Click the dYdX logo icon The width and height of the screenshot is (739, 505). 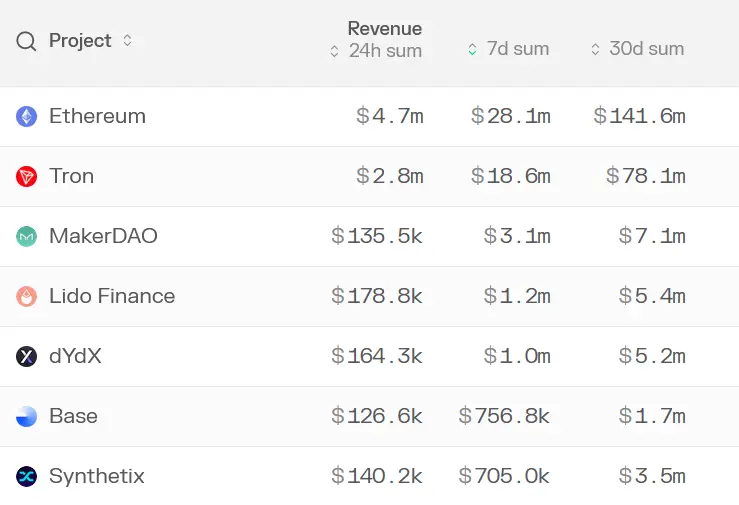tap(26, 357)
